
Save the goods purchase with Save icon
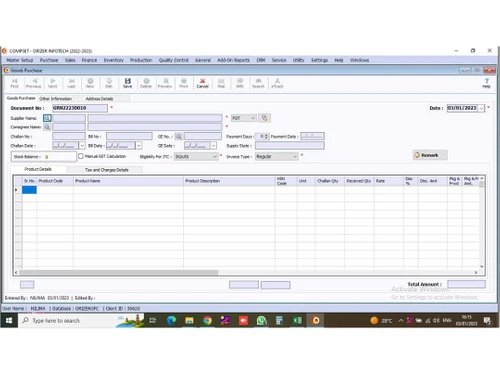point(128,83)
